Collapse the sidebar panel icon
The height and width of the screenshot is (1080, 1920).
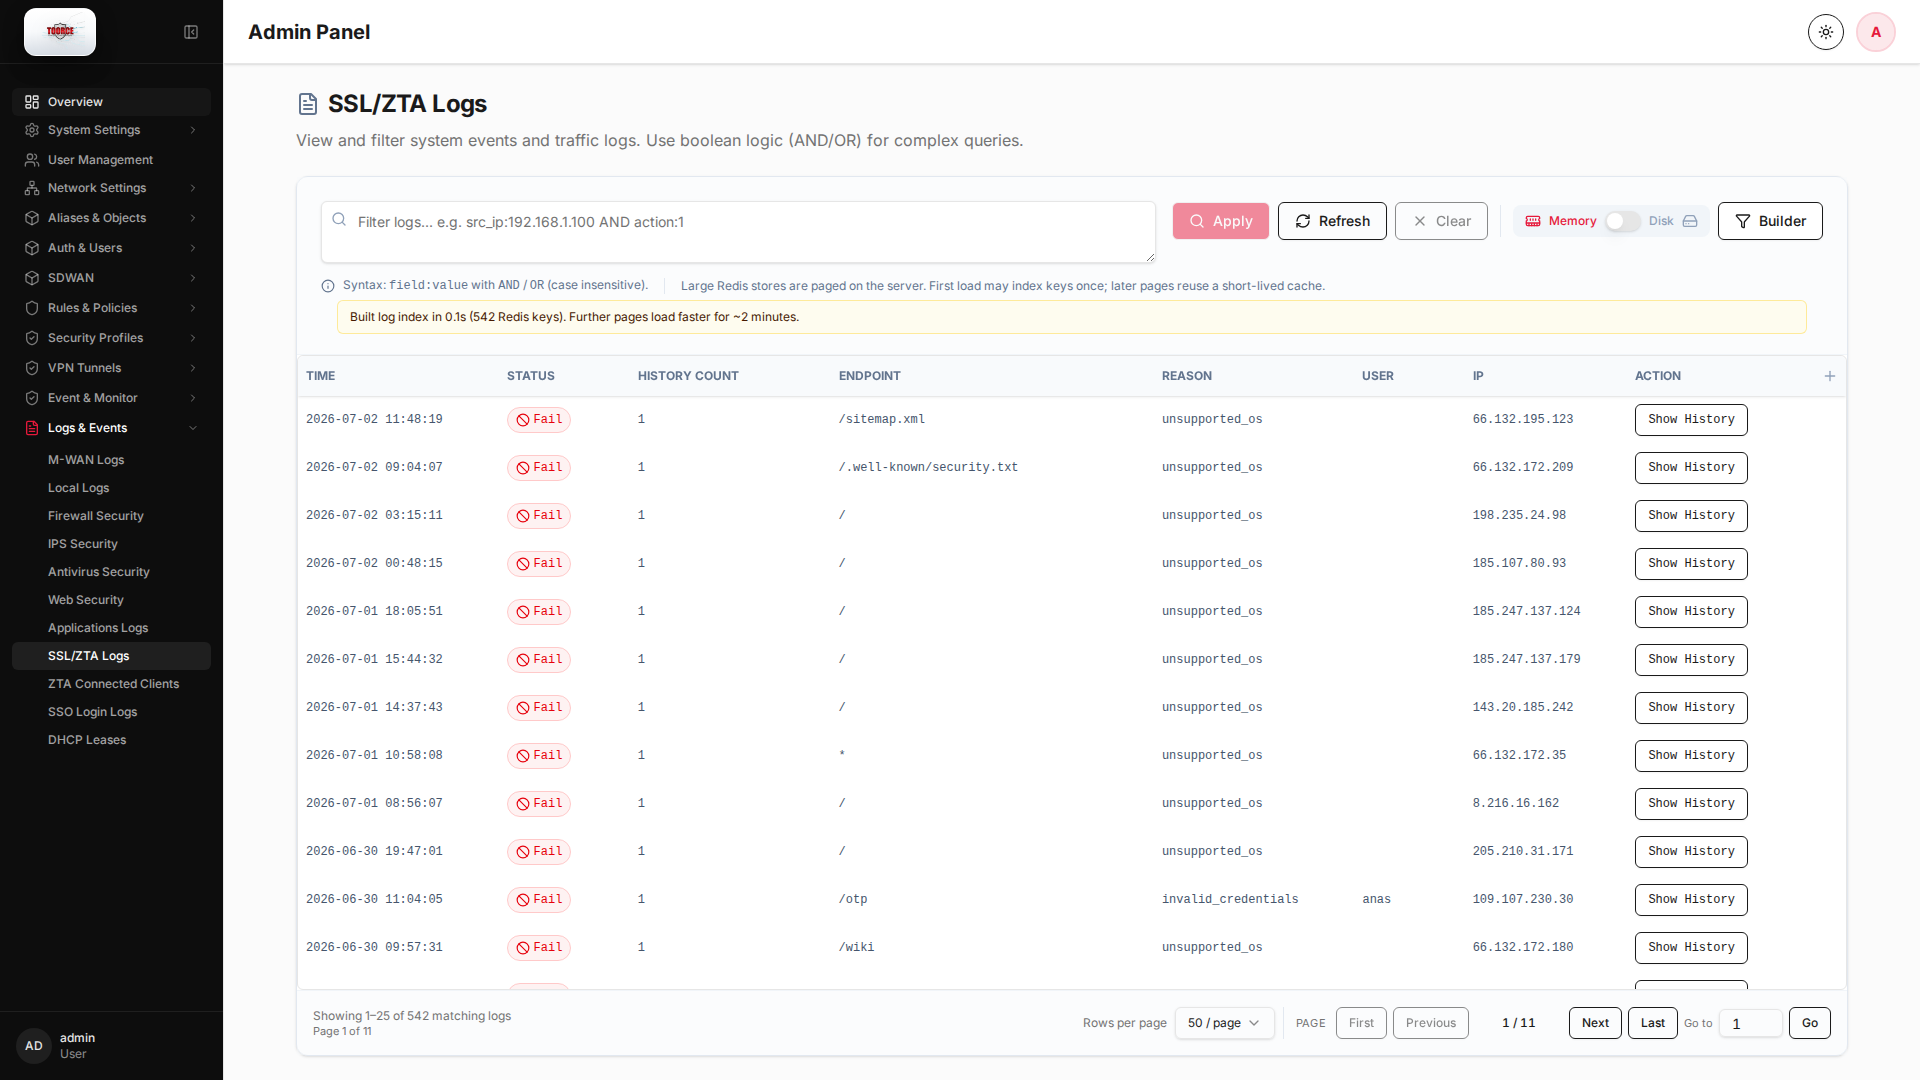coord(191,32)
